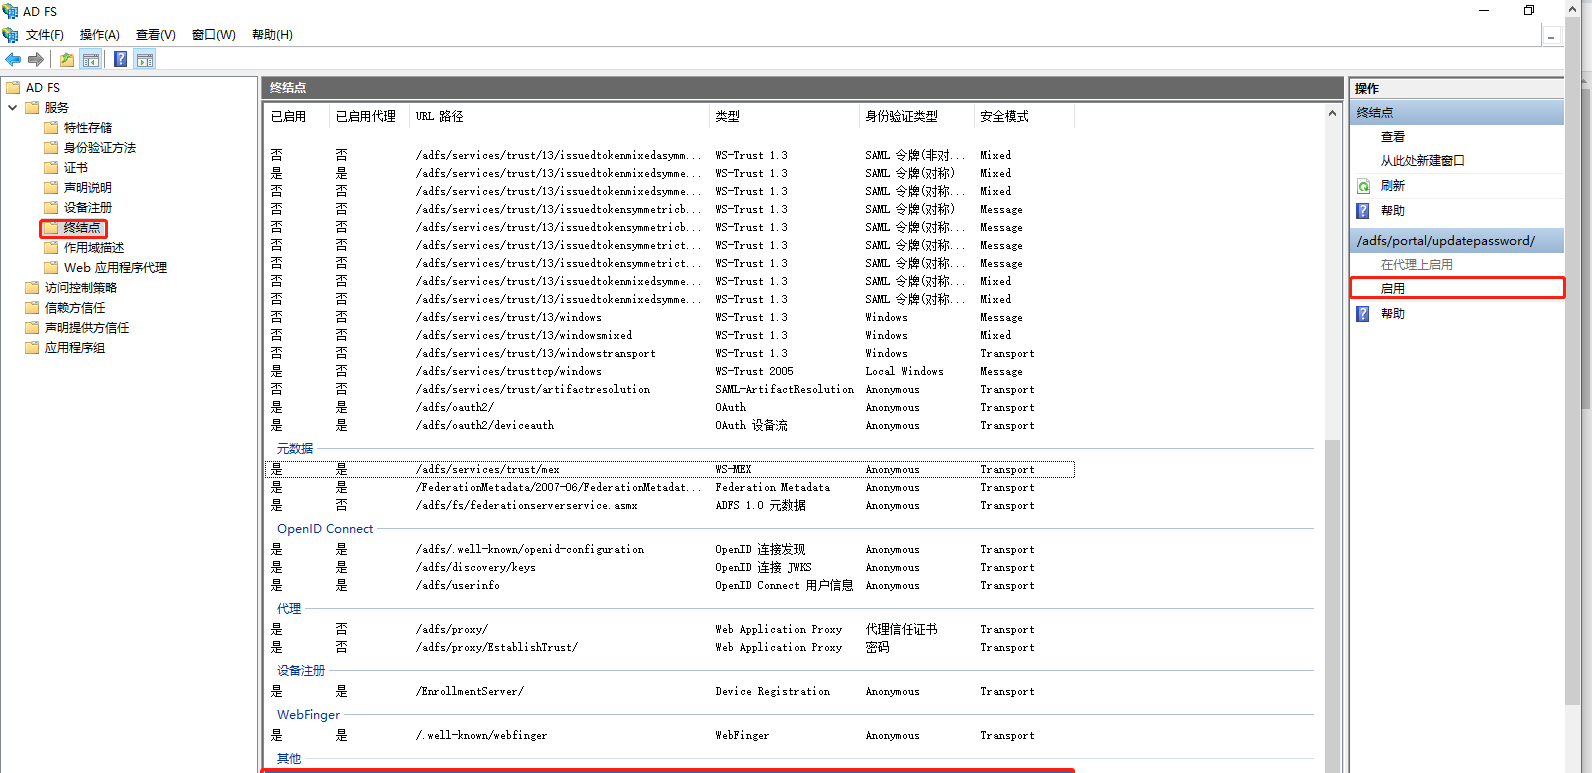This screenshot has height=773, width=1592.
Task: Click the WebFinger group heading
Action: (x=308, y=715)
